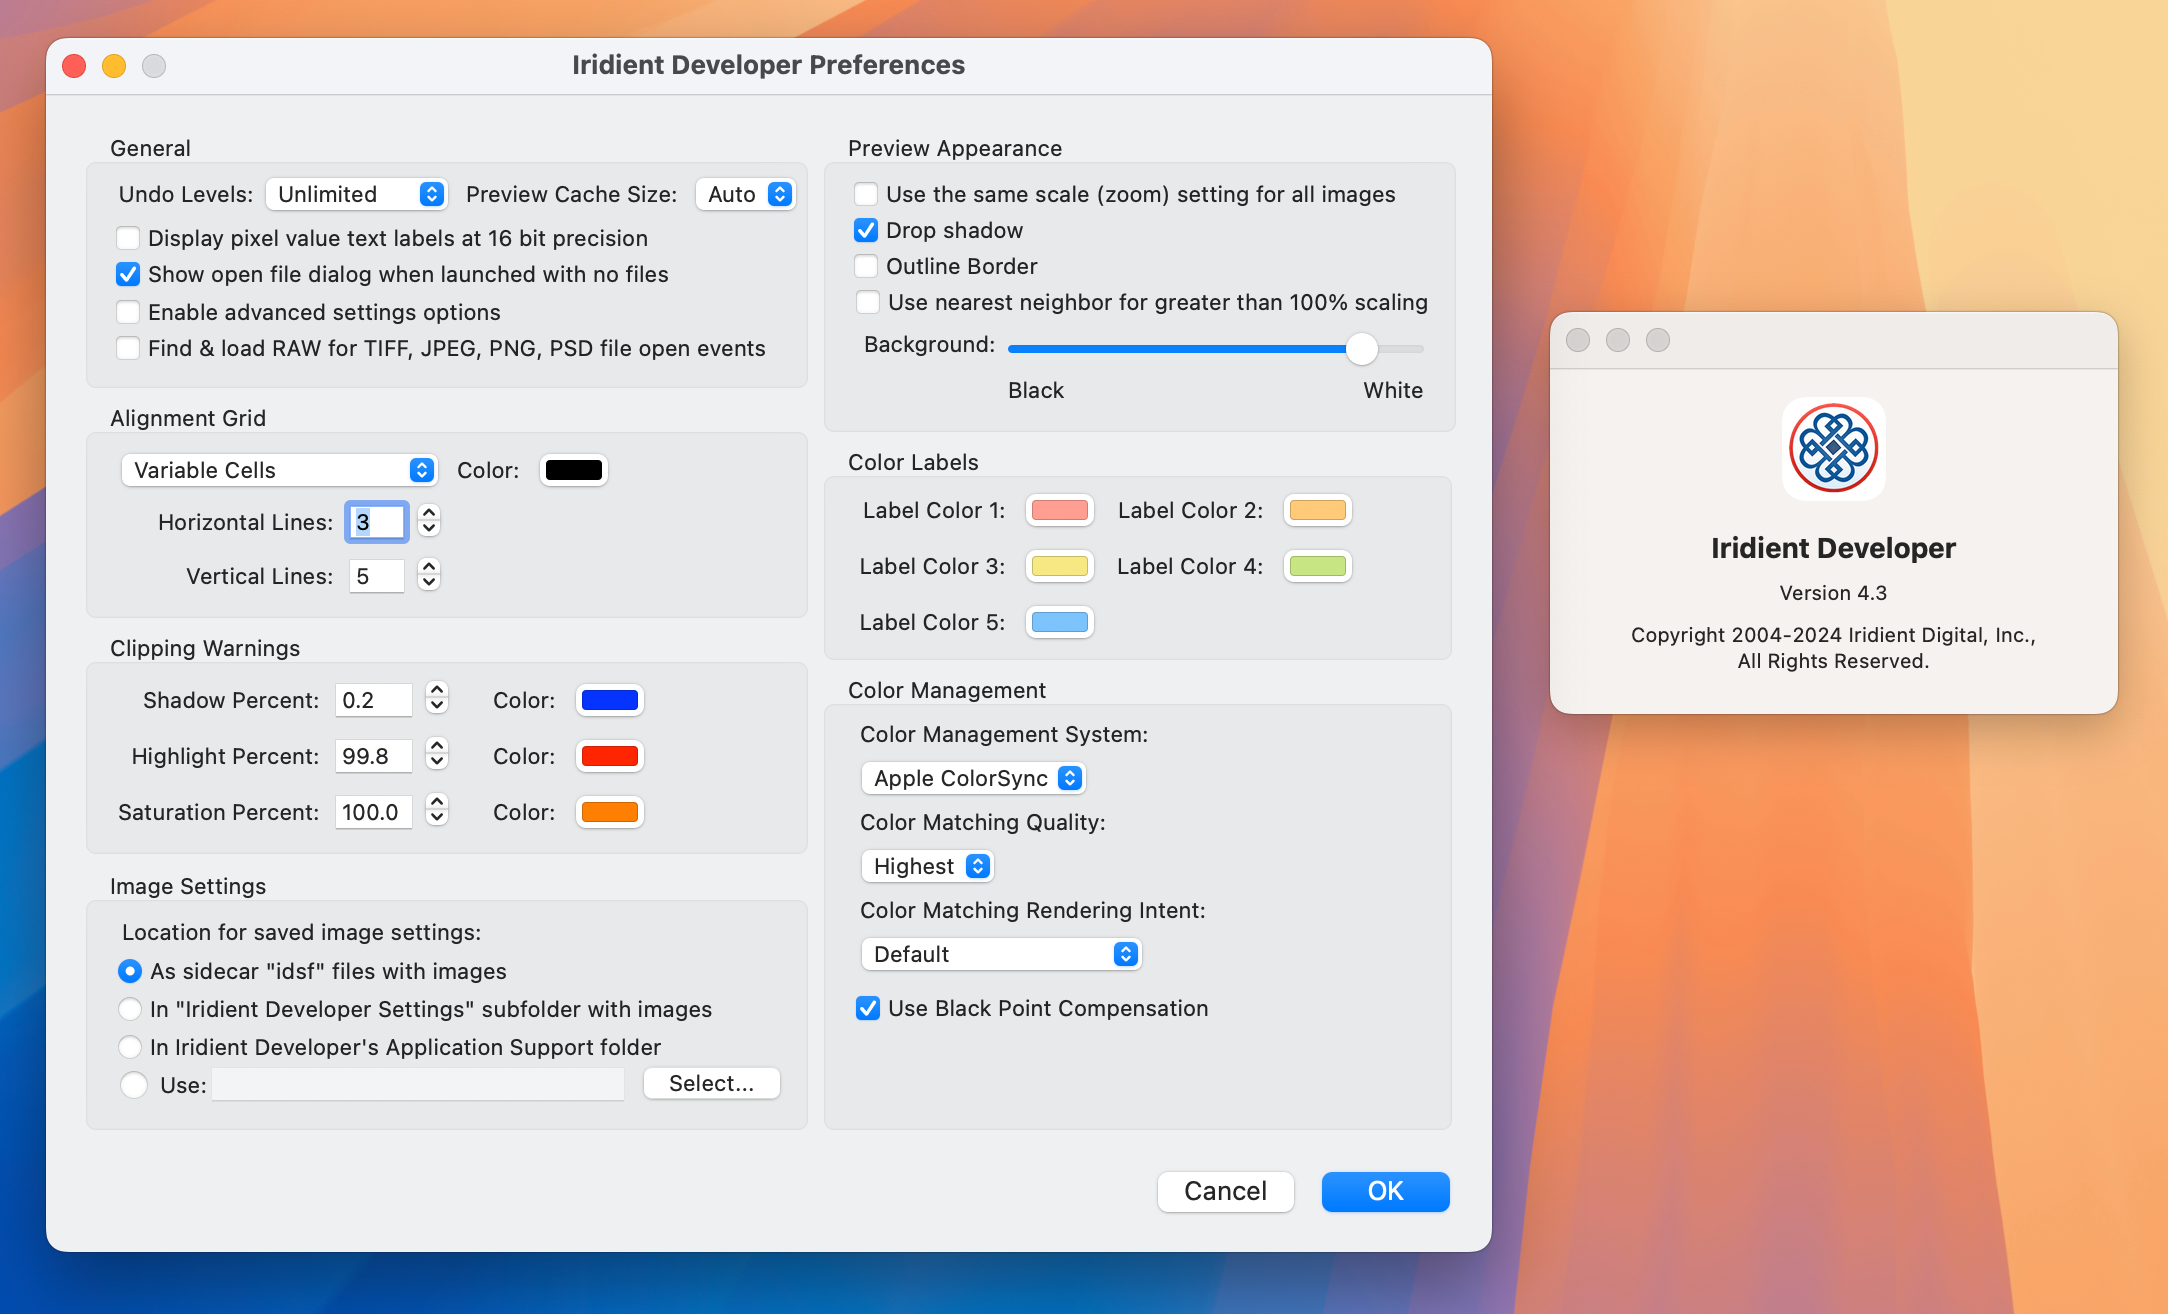Select Application Support folder radio option
Viewport: 2168px width, 1314px height.
130,1047
